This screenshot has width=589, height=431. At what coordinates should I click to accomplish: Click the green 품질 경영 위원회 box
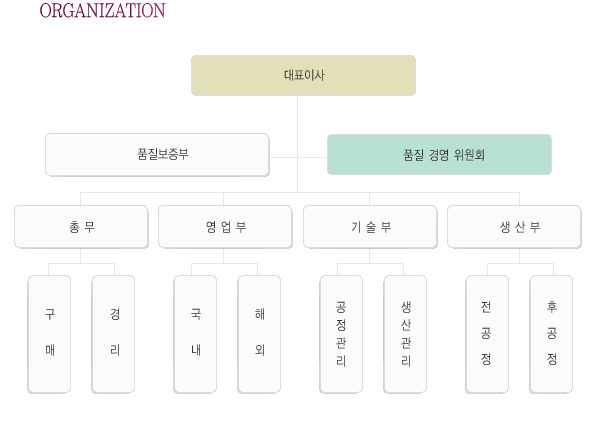point(439,154)
